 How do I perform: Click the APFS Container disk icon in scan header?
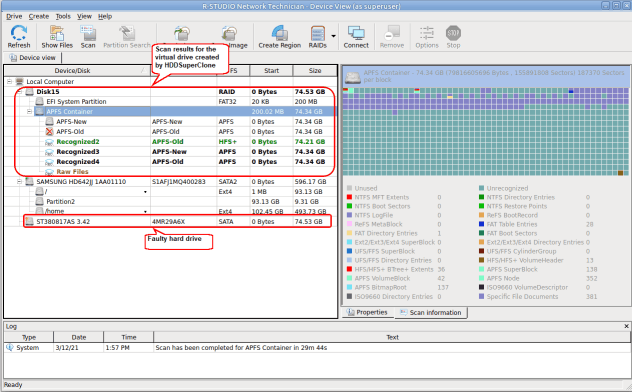pyautogui.click(x=353, y=77)
